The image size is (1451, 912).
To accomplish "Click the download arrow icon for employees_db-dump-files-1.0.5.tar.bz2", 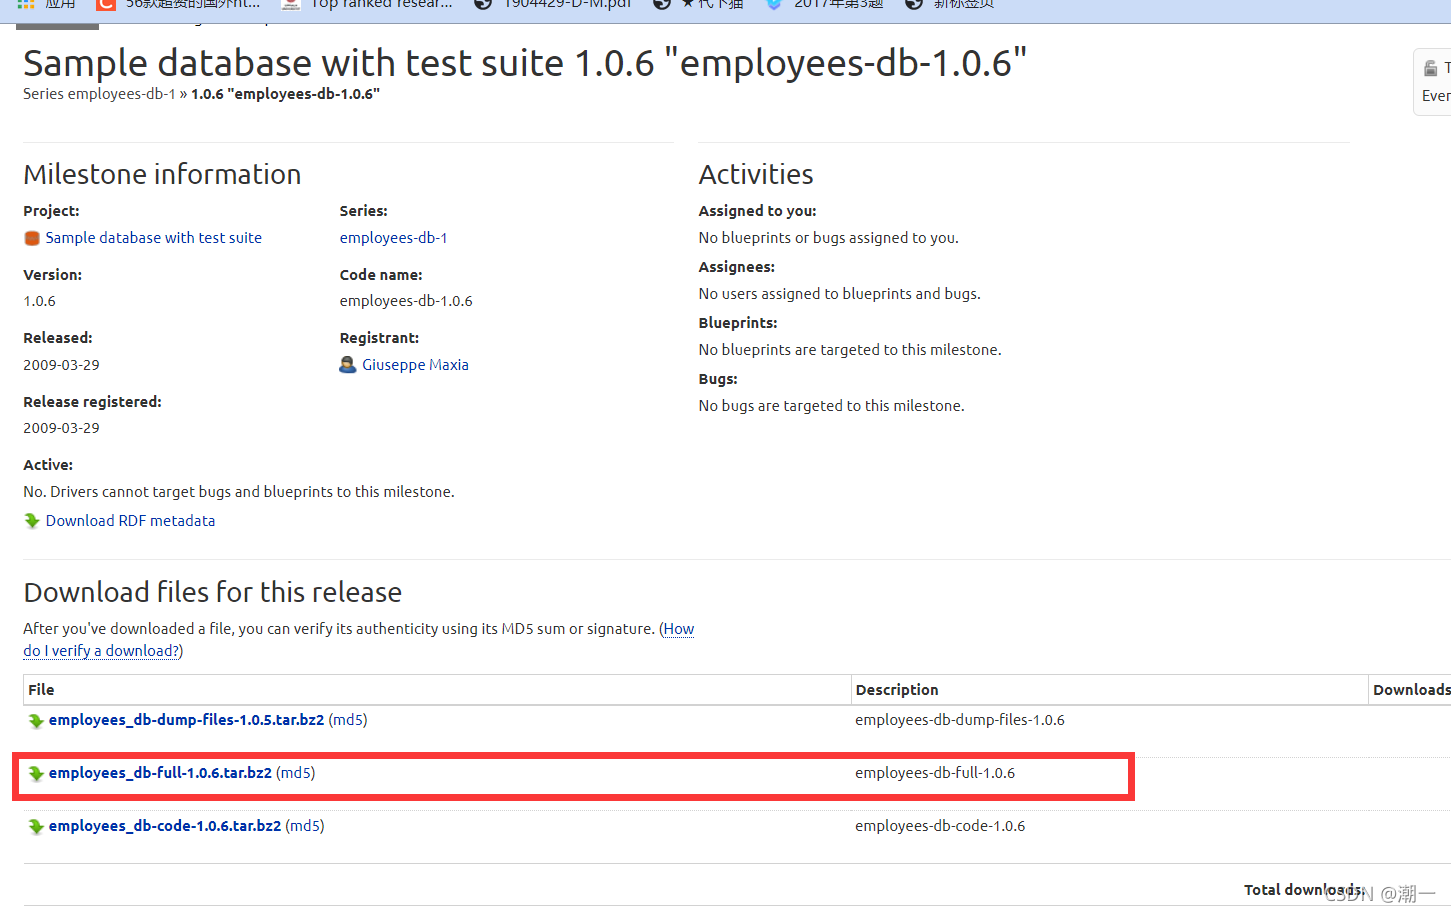I will click(36, 721).
